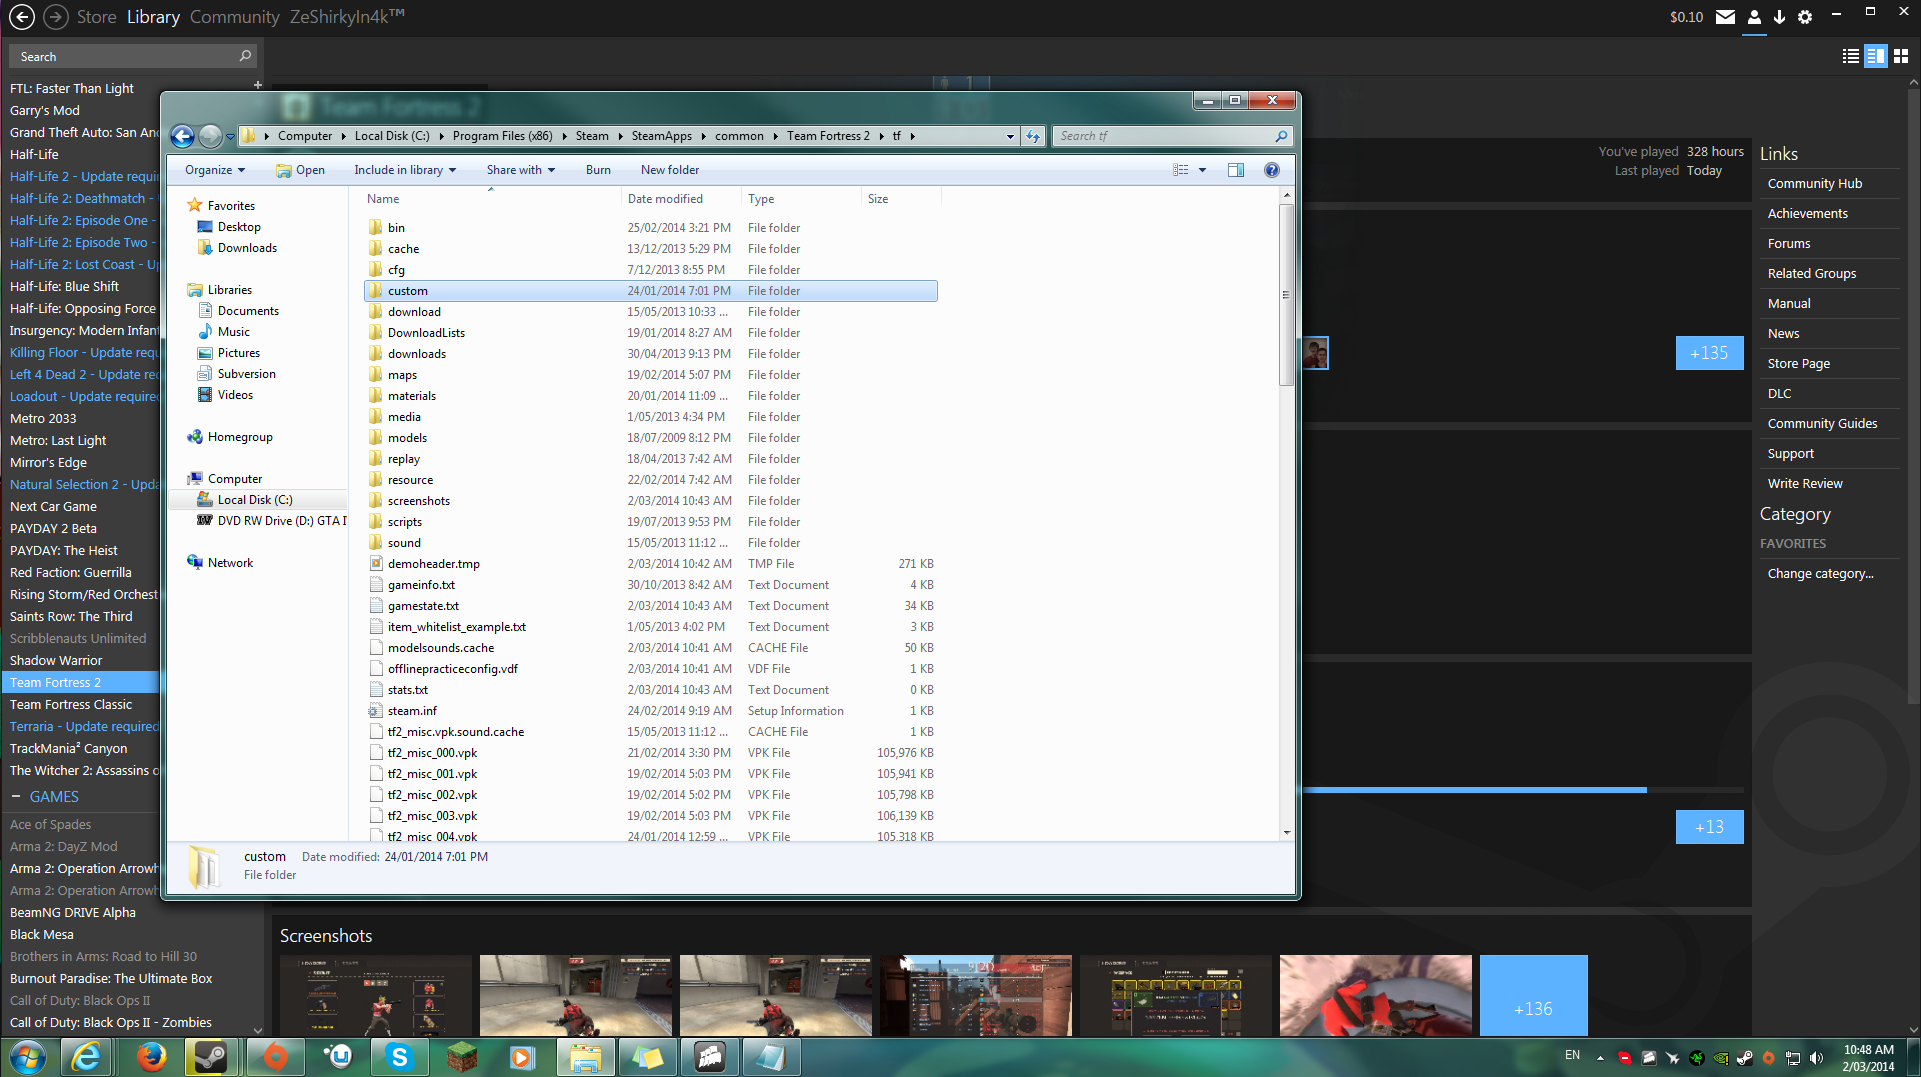The image size is (1921, 1077).
Task: Open the Explorer recent pages dropdown
Action: point(231,136)
